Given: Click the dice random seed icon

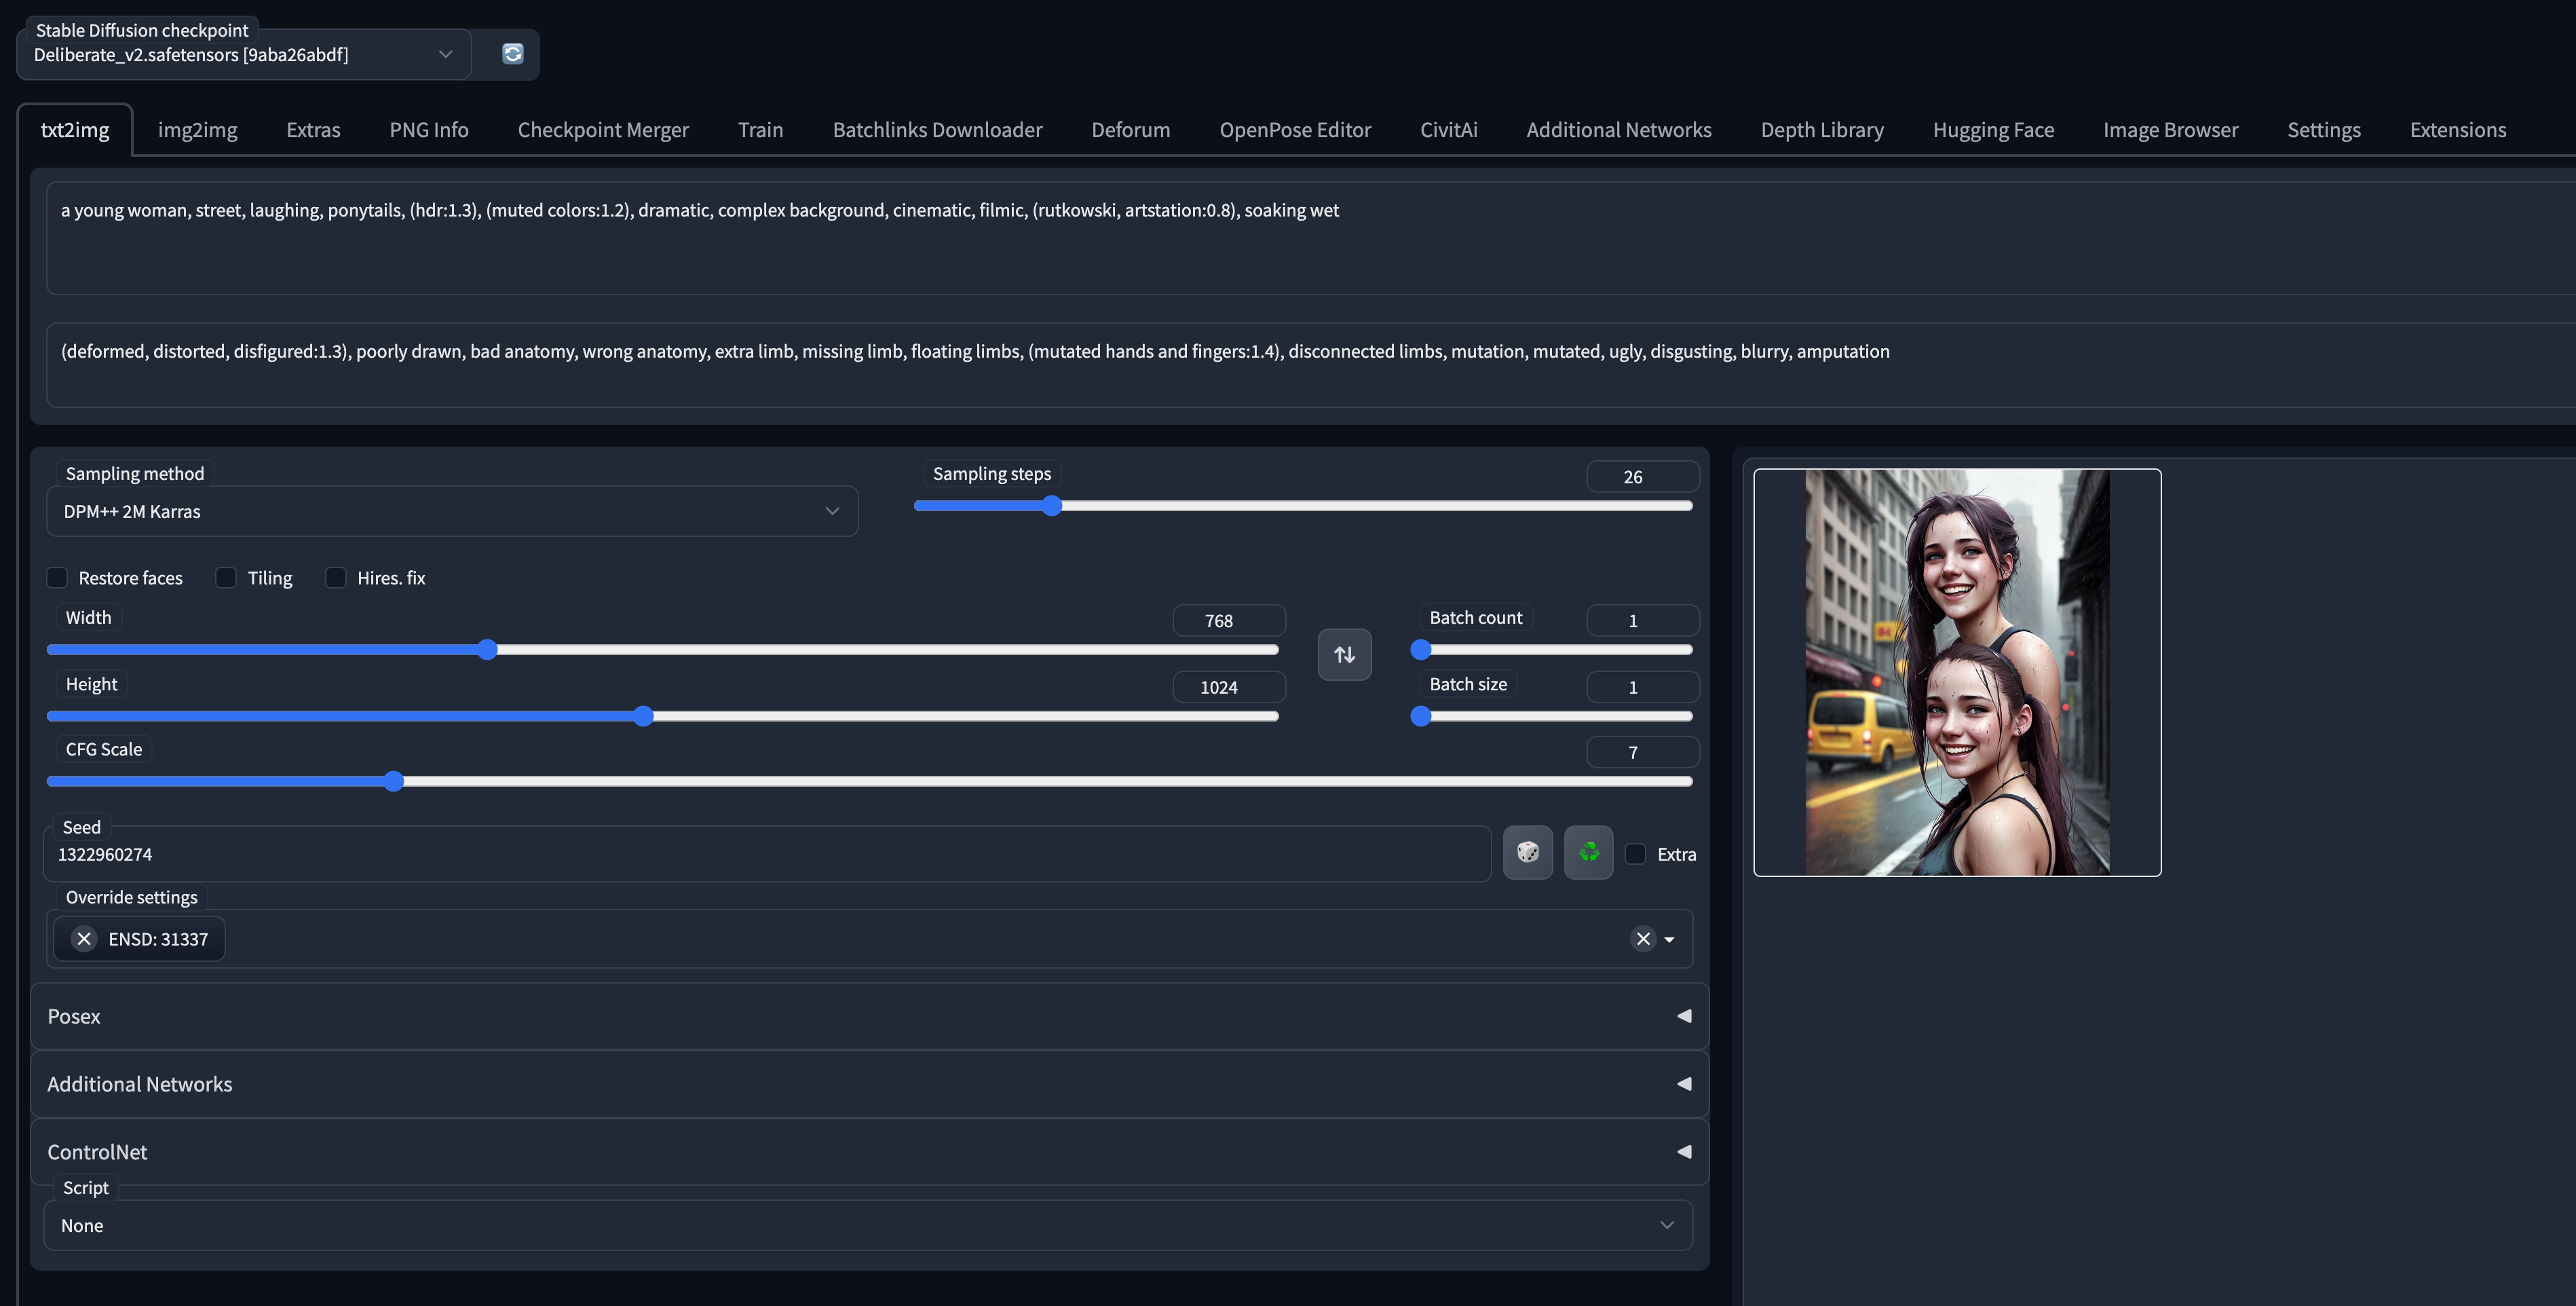Looking at the screenshot, I should [1527, 852].
